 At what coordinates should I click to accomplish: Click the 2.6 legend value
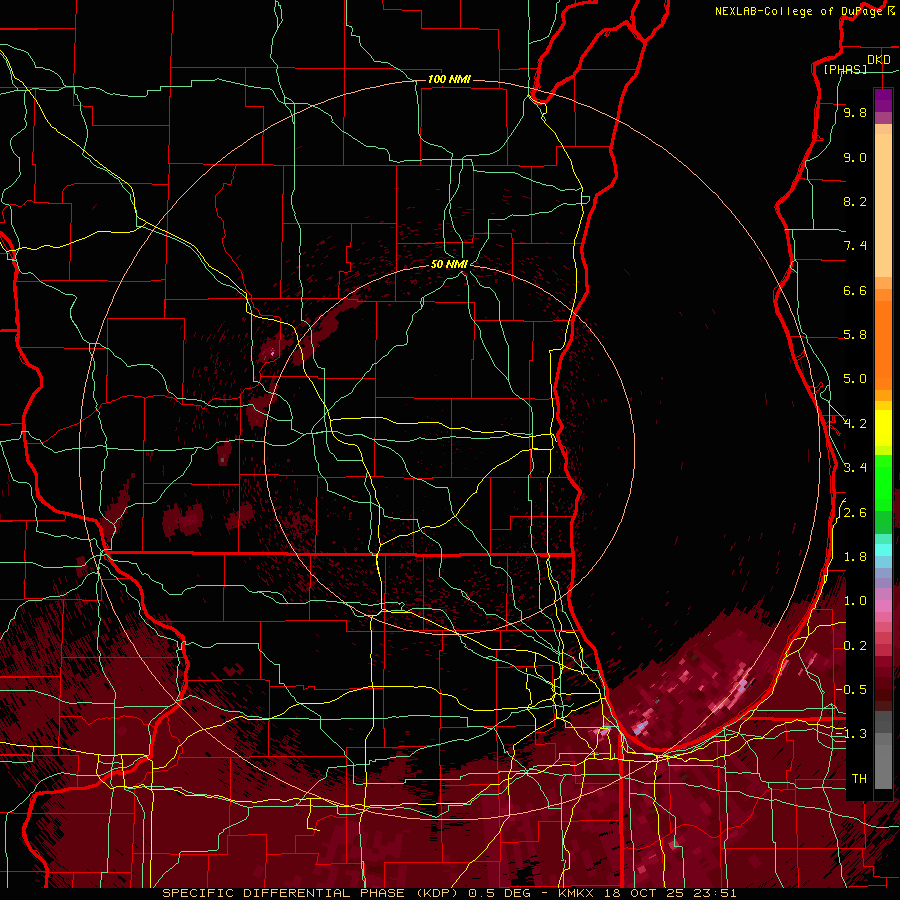tap(855, 513)
